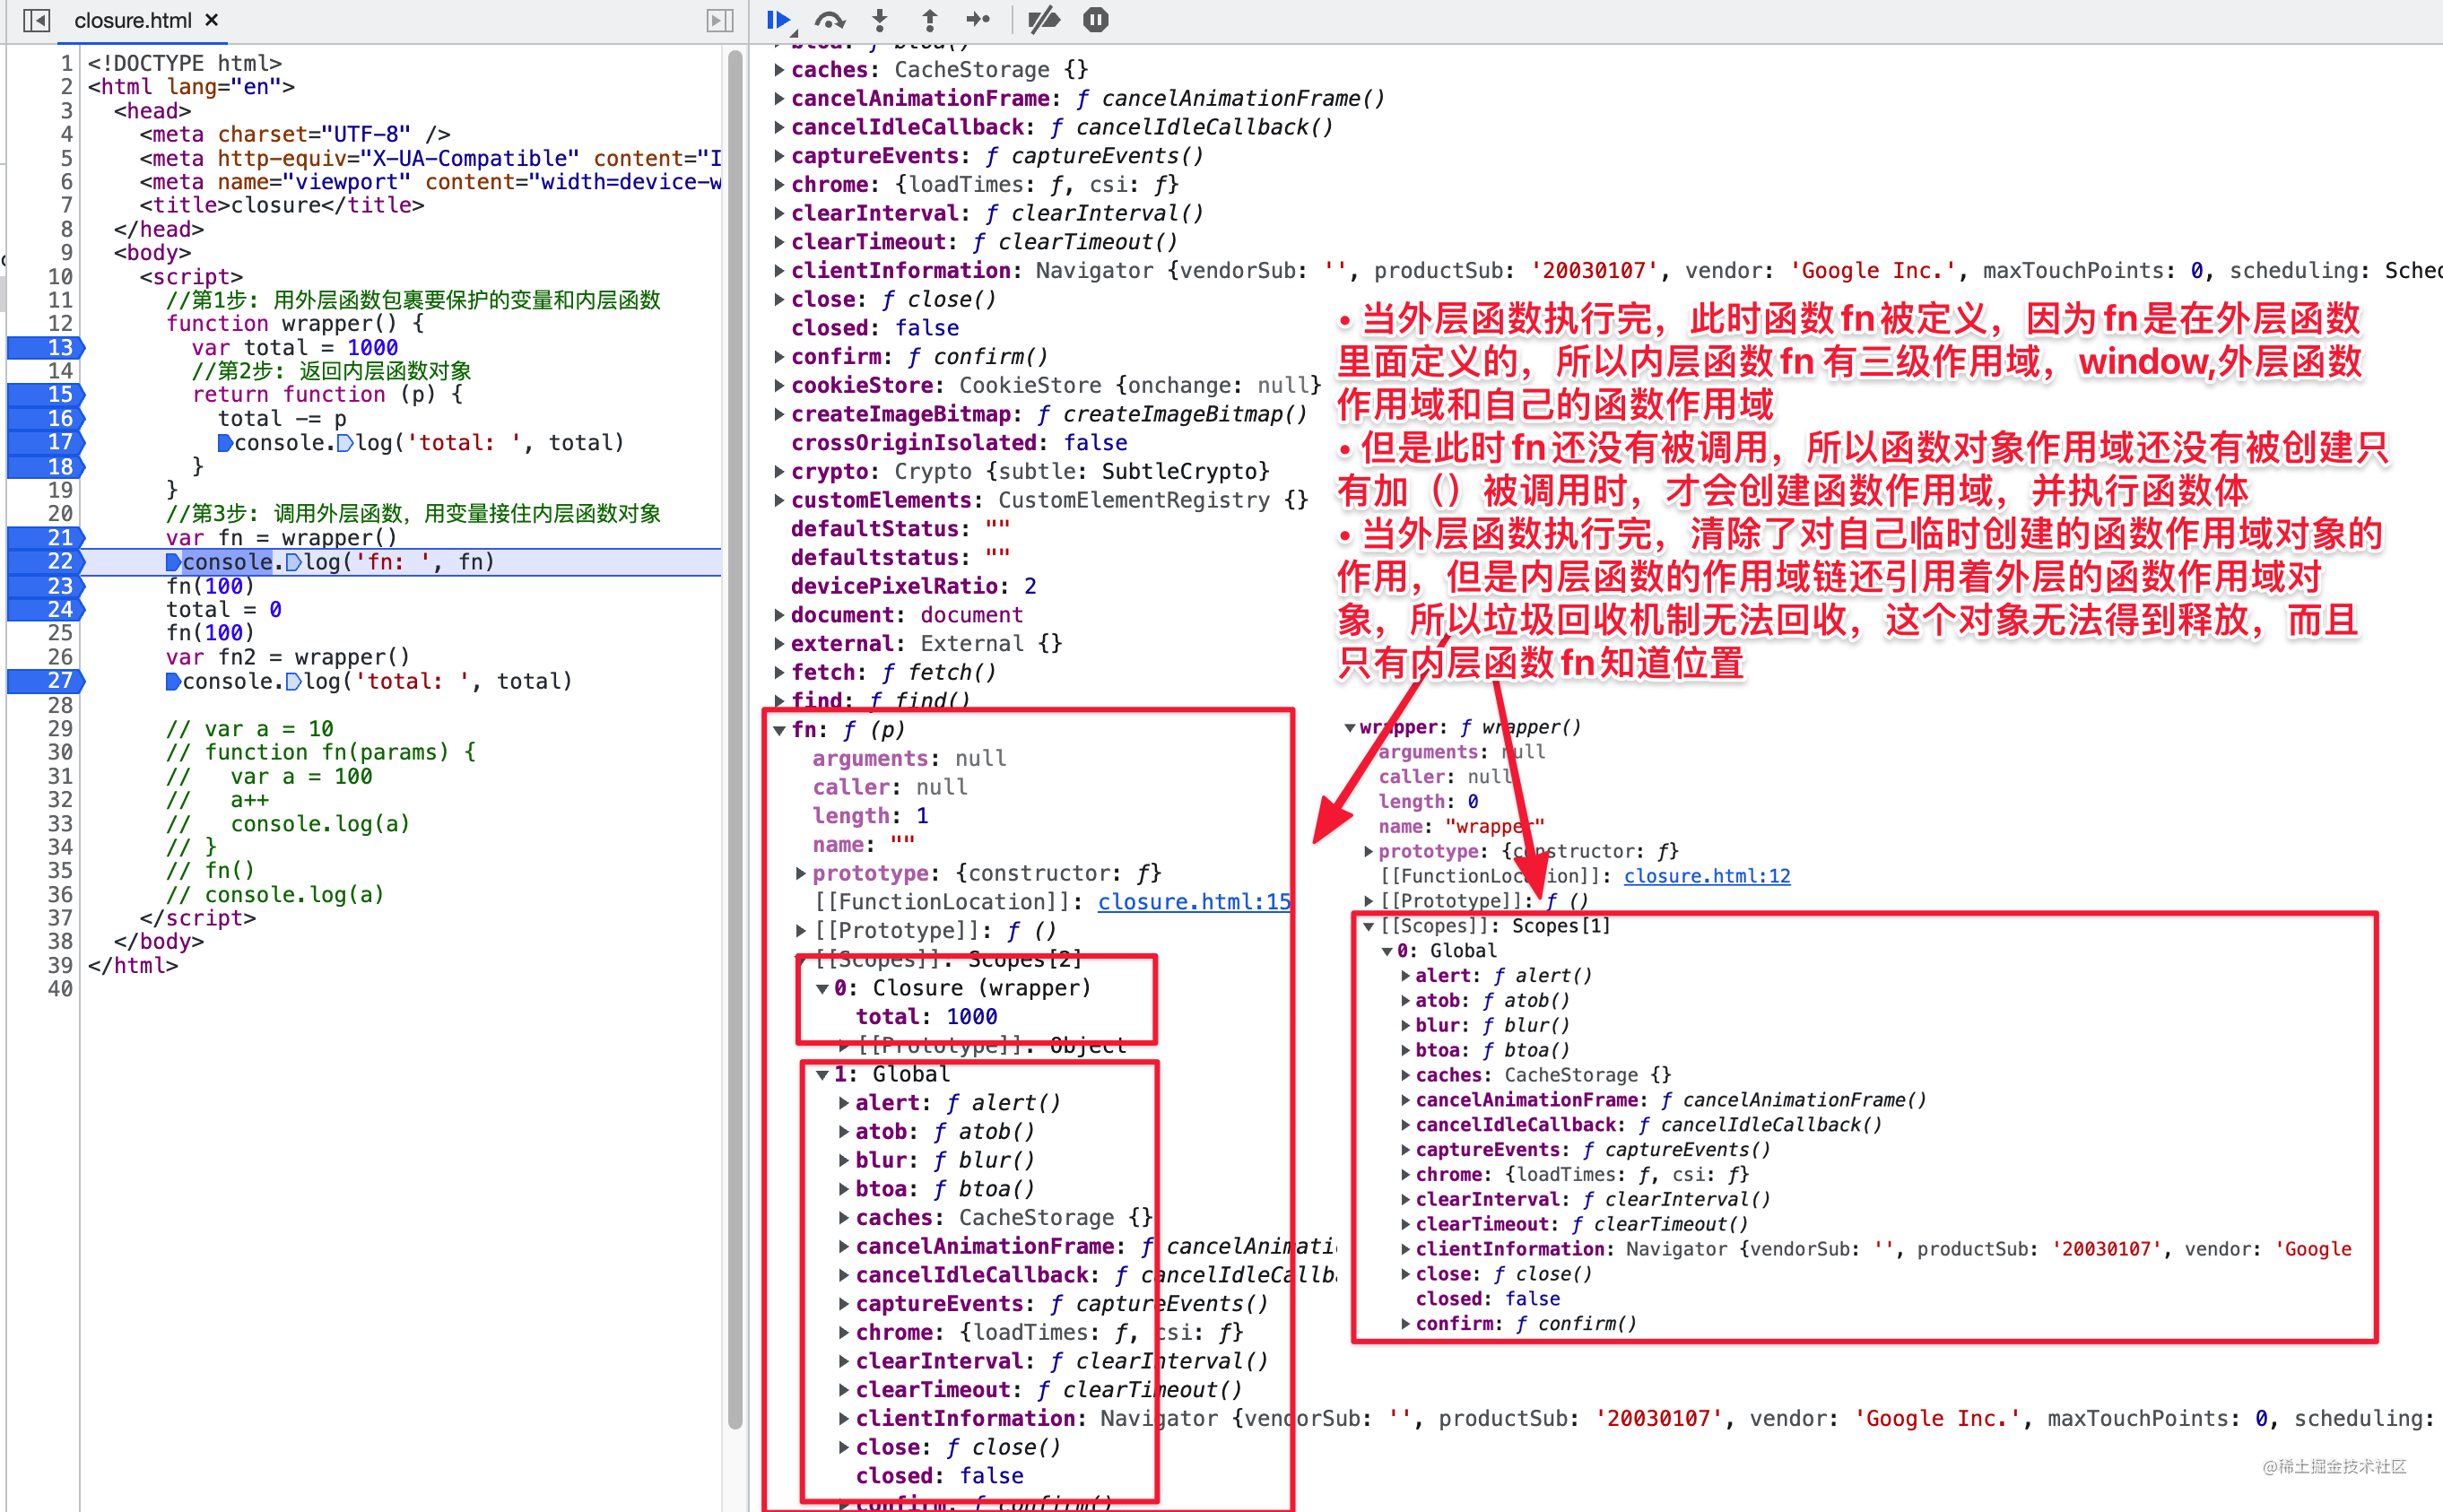Image resolution: width=2443 pixels, height=1512 pixels.
Task: Resume script execution button
Action: point(779,20)
